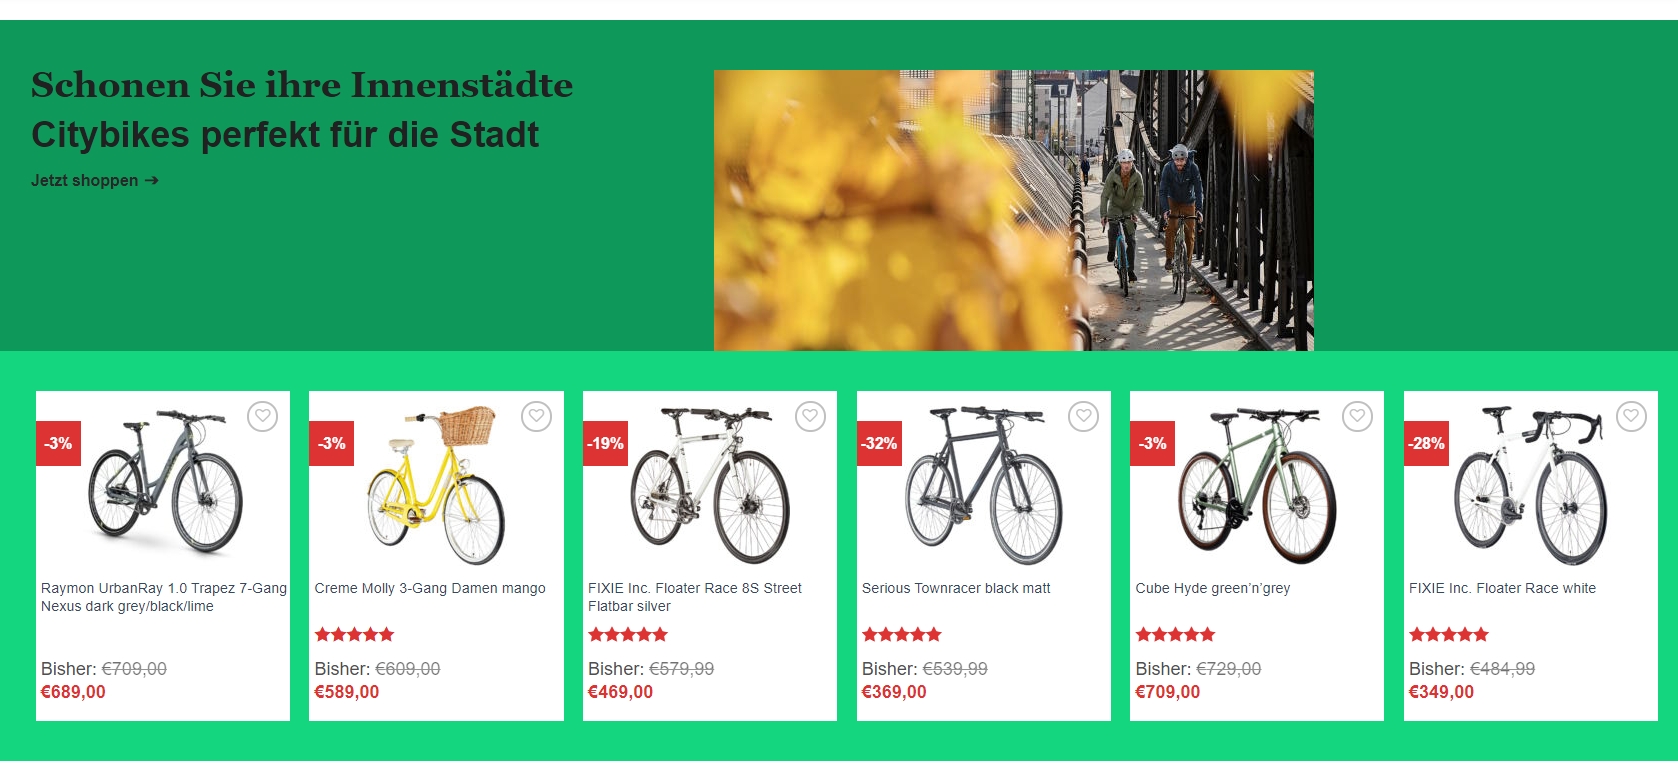Click the -28% discount badge
The image size is (1678, 779).
(1426, 443)
